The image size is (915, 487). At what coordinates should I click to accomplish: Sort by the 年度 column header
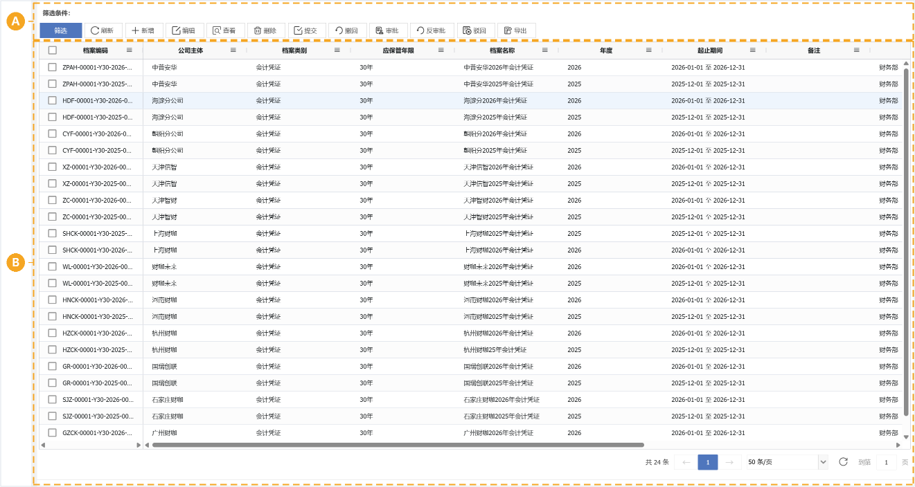(604, 51)
